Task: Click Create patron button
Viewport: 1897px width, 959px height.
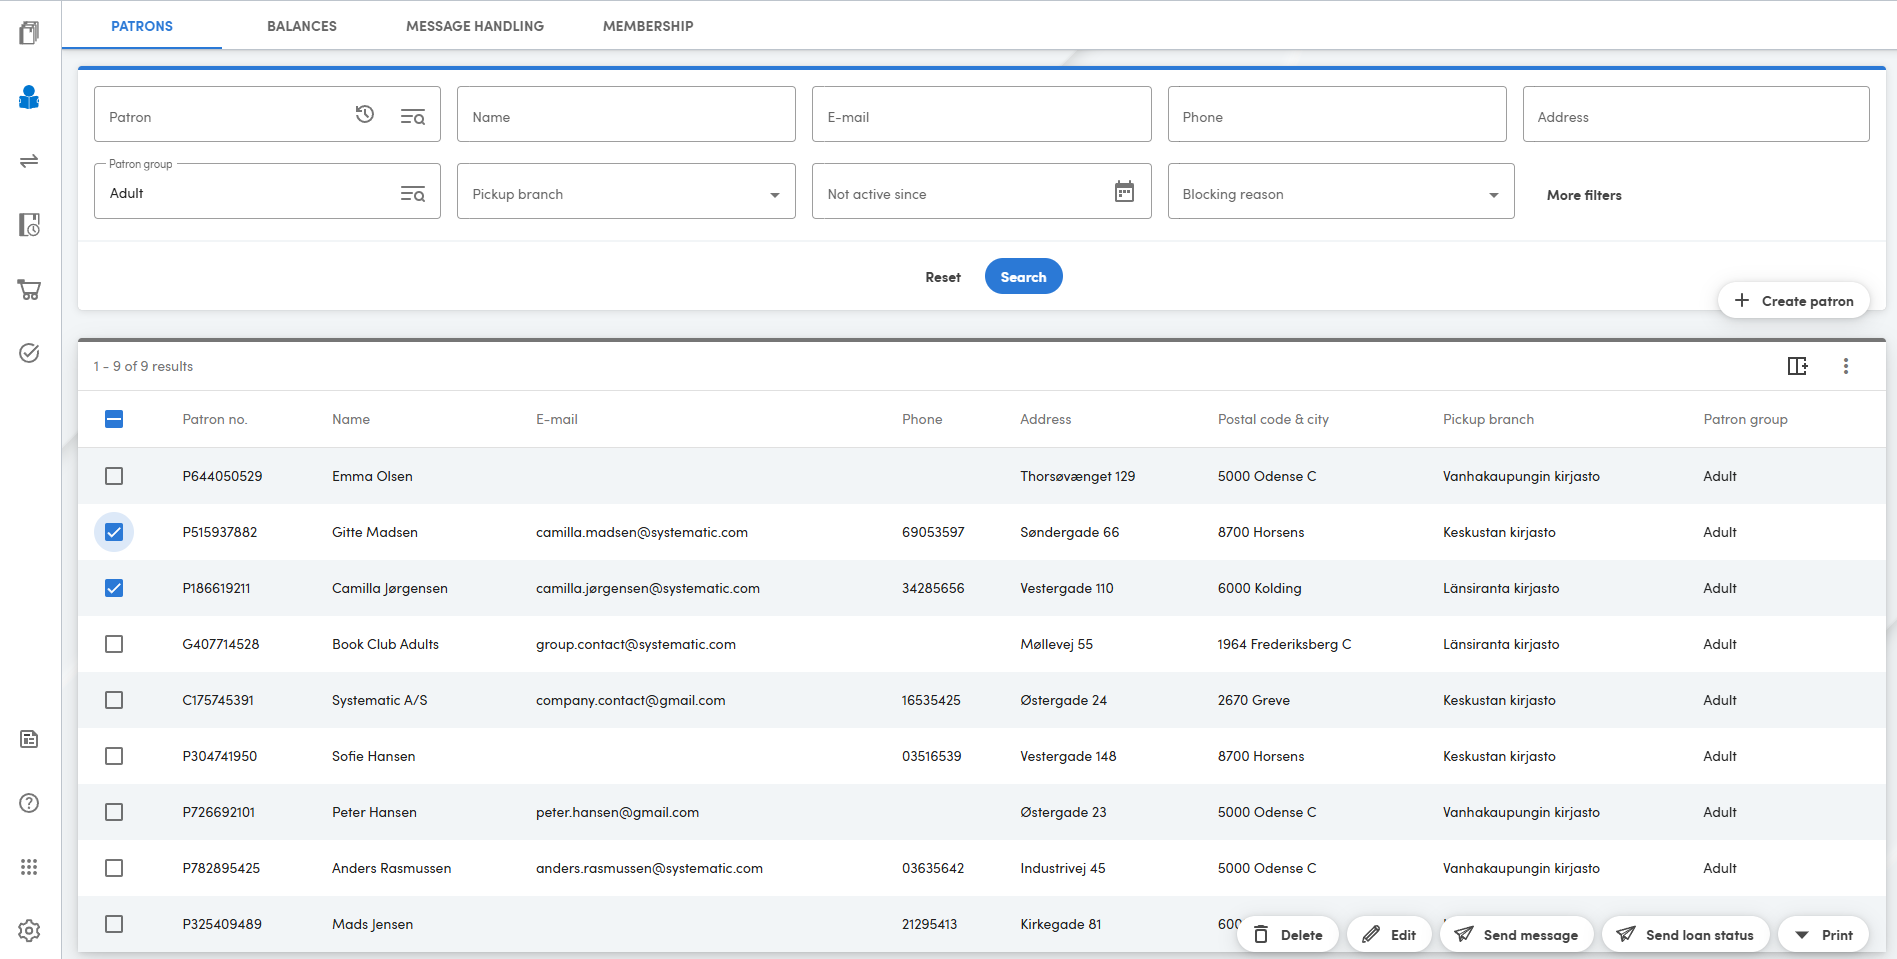Action: (1793, 301)
